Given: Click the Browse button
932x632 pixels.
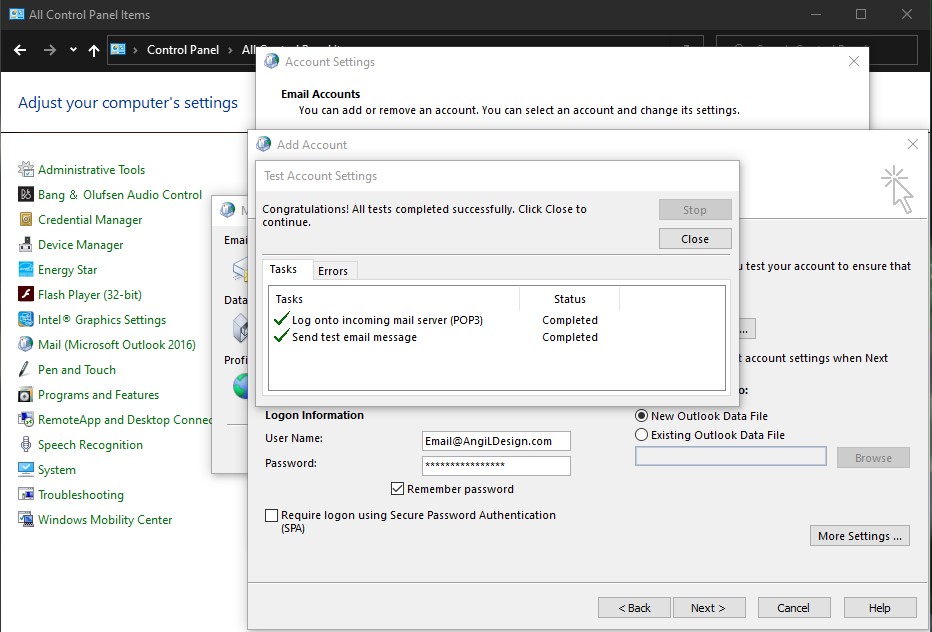Looking at the screenshot, I should (873, 458).
